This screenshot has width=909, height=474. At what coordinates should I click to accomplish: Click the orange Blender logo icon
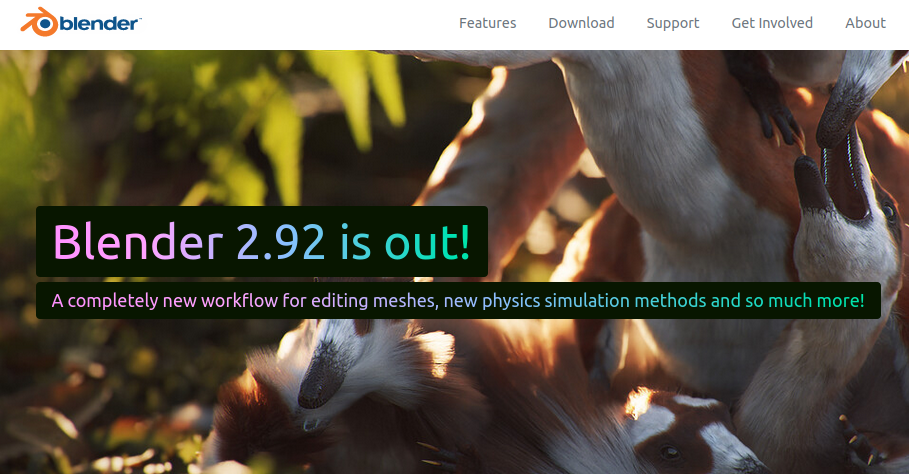click(x=39, y=23)
